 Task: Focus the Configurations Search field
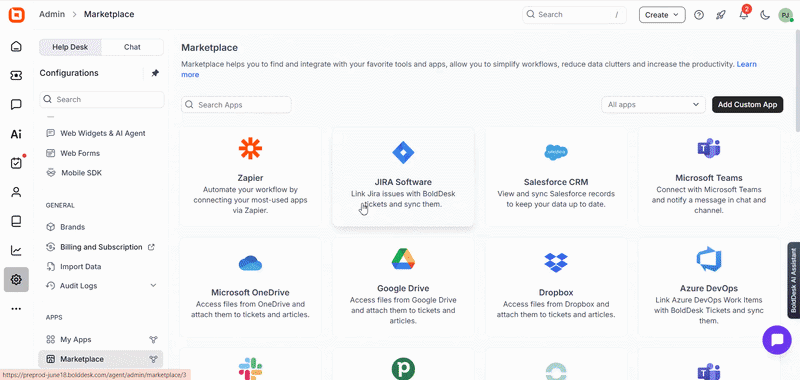coord(102,99)
